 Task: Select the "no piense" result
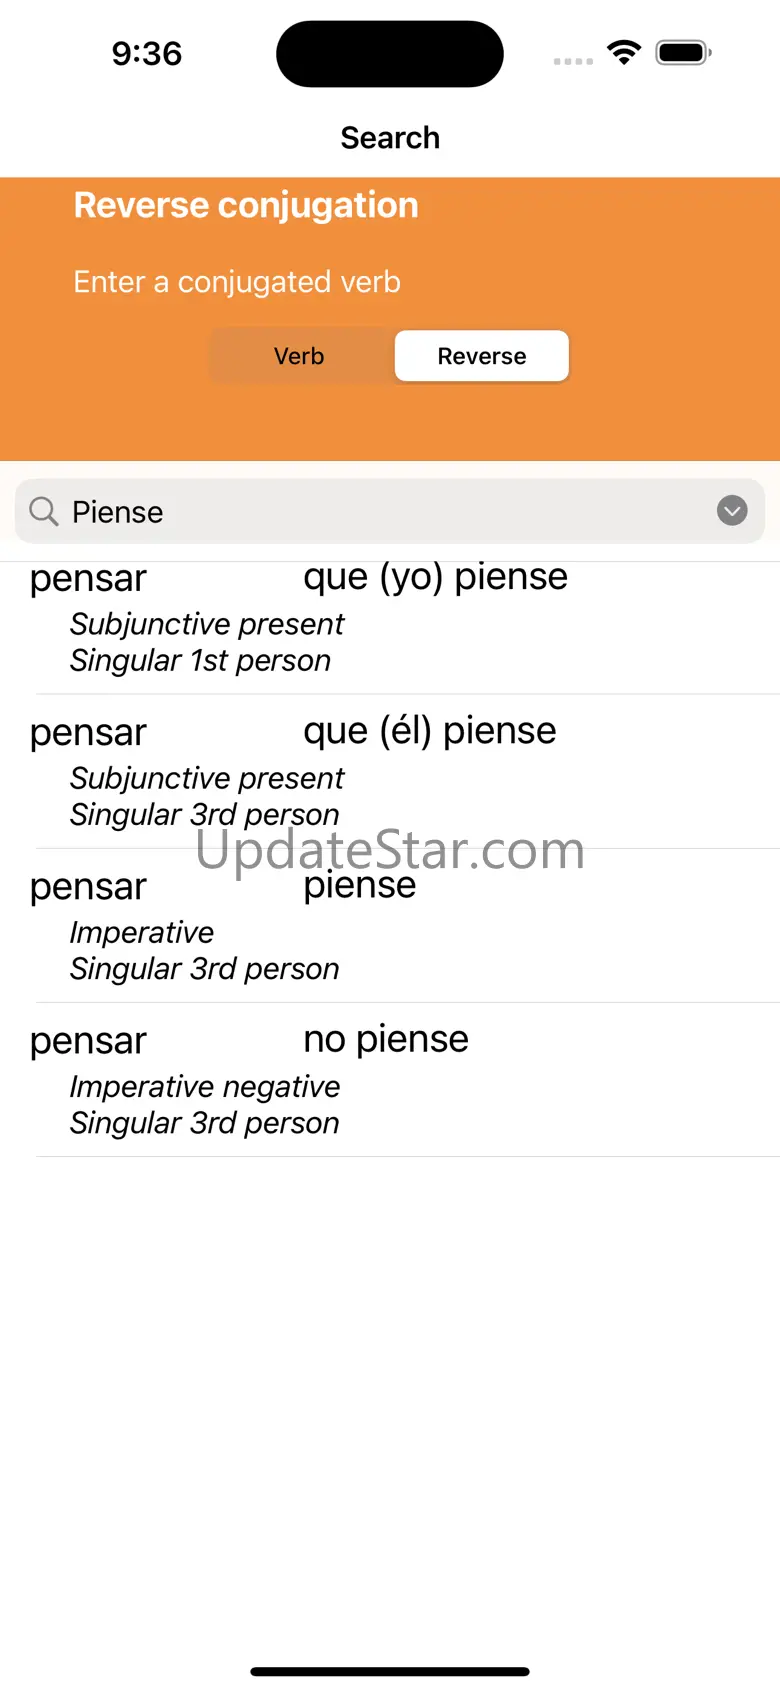pos(386,1039)
